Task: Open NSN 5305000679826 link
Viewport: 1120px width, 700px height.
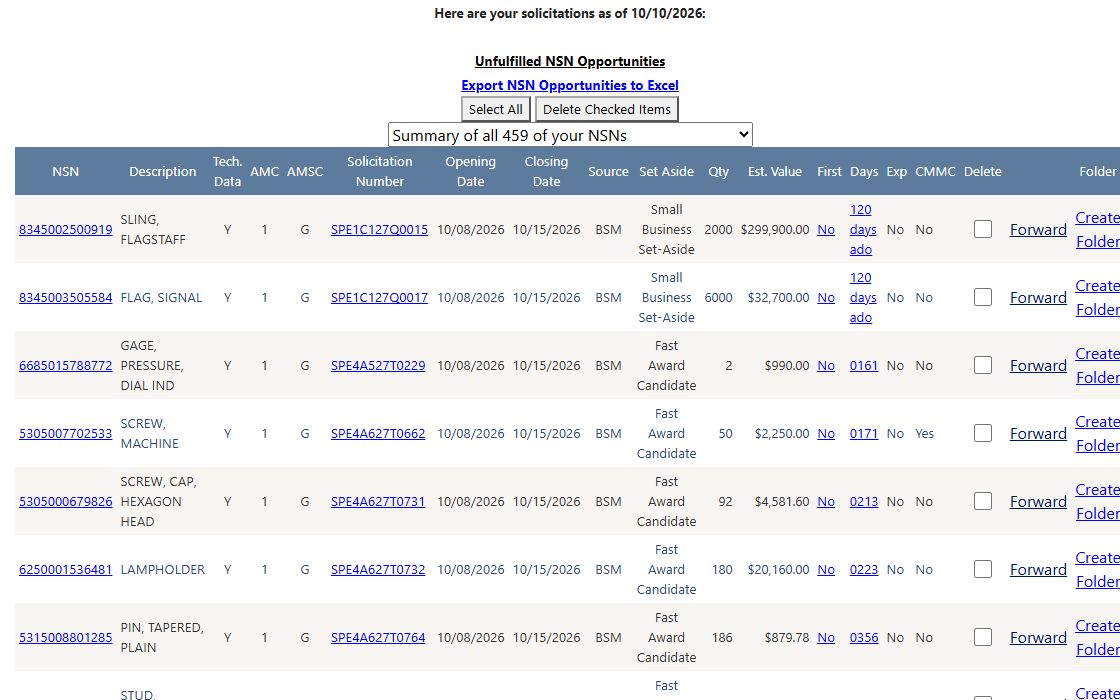Action: click(x=66, y=501)
